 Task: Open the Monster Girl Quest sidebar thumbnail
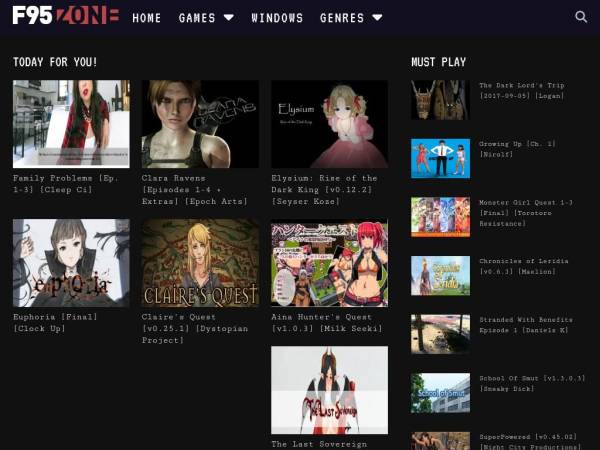pos(440,217)
